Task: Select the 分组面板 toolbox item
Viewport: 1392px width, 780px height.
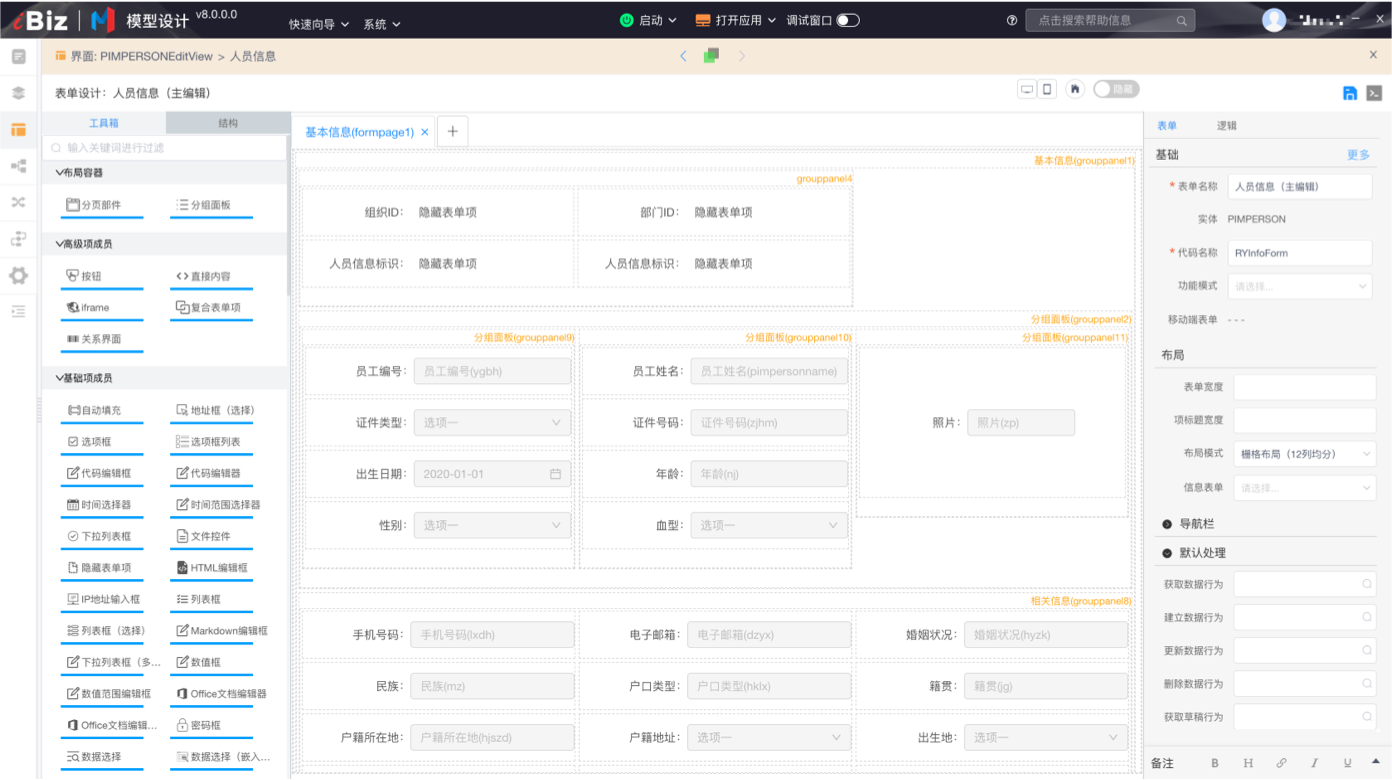Action: click(211, 205)
